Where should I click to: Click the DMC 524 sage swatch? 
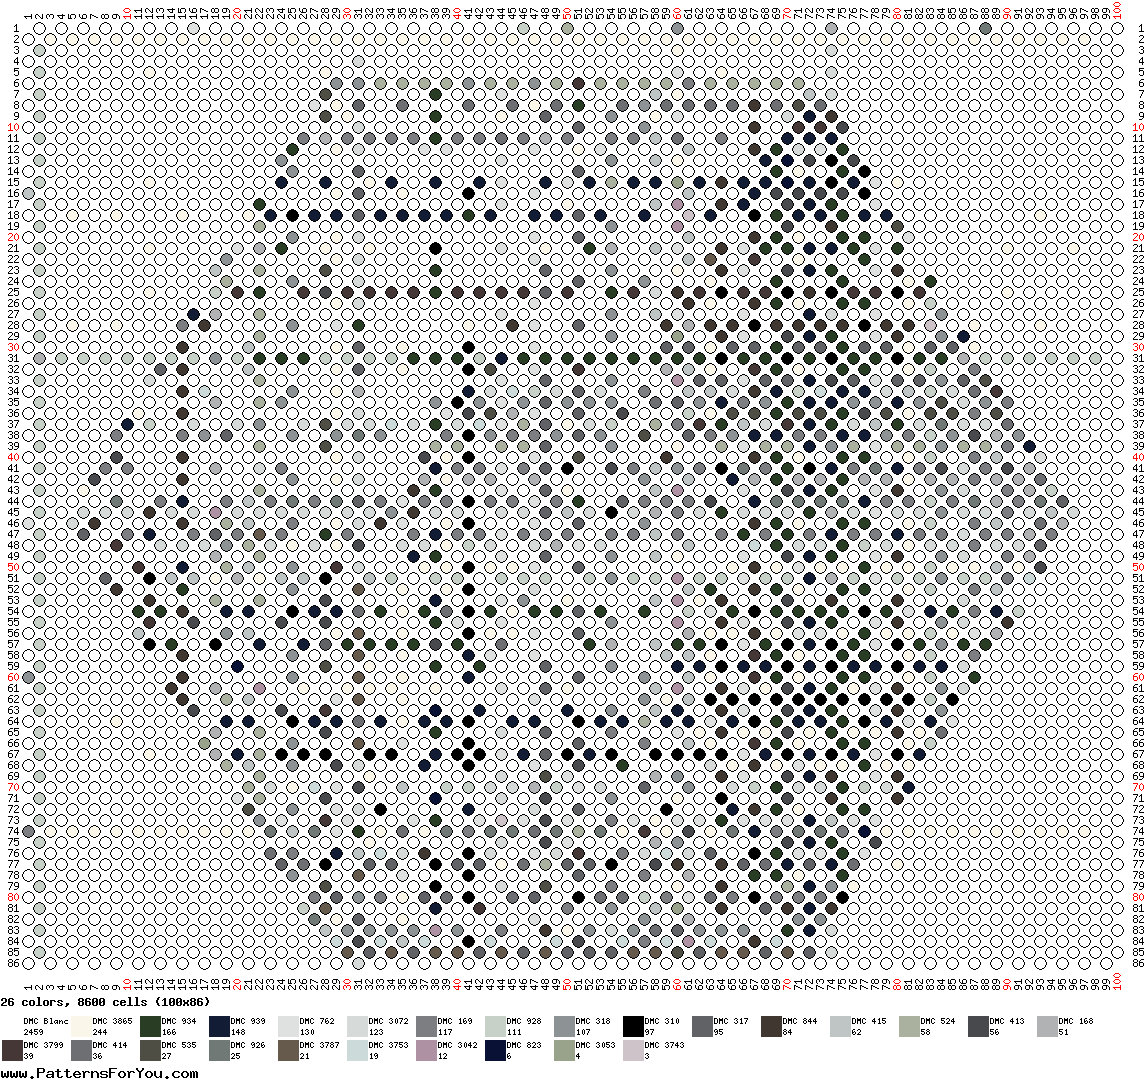tap(909, 1027)
